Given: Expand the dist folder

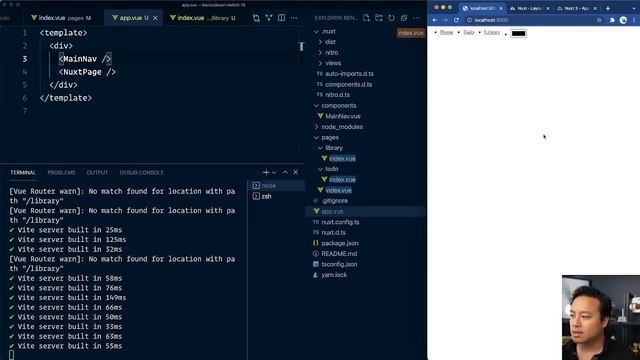Looking at the screenshot, I should 330,42.
